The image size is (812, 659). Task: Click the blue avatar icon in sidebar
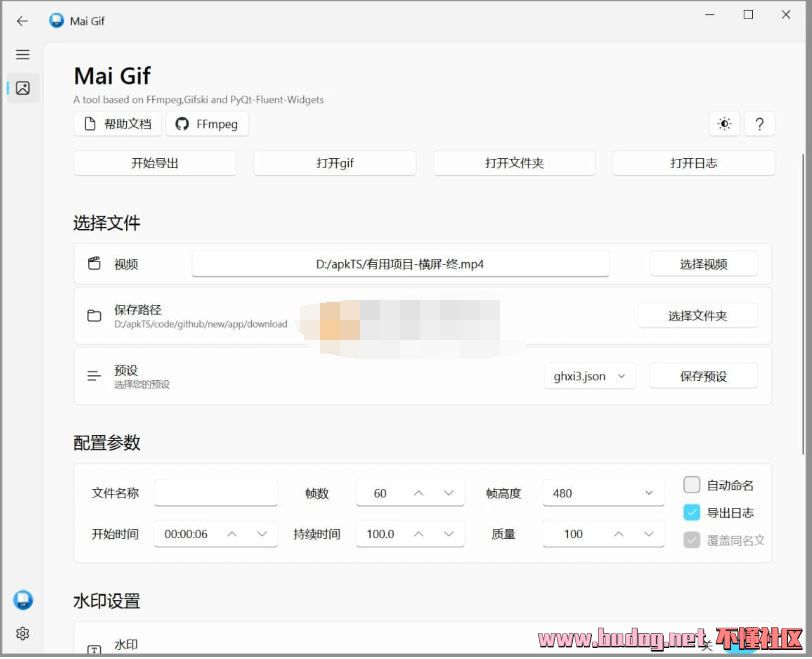coord(23,600)
